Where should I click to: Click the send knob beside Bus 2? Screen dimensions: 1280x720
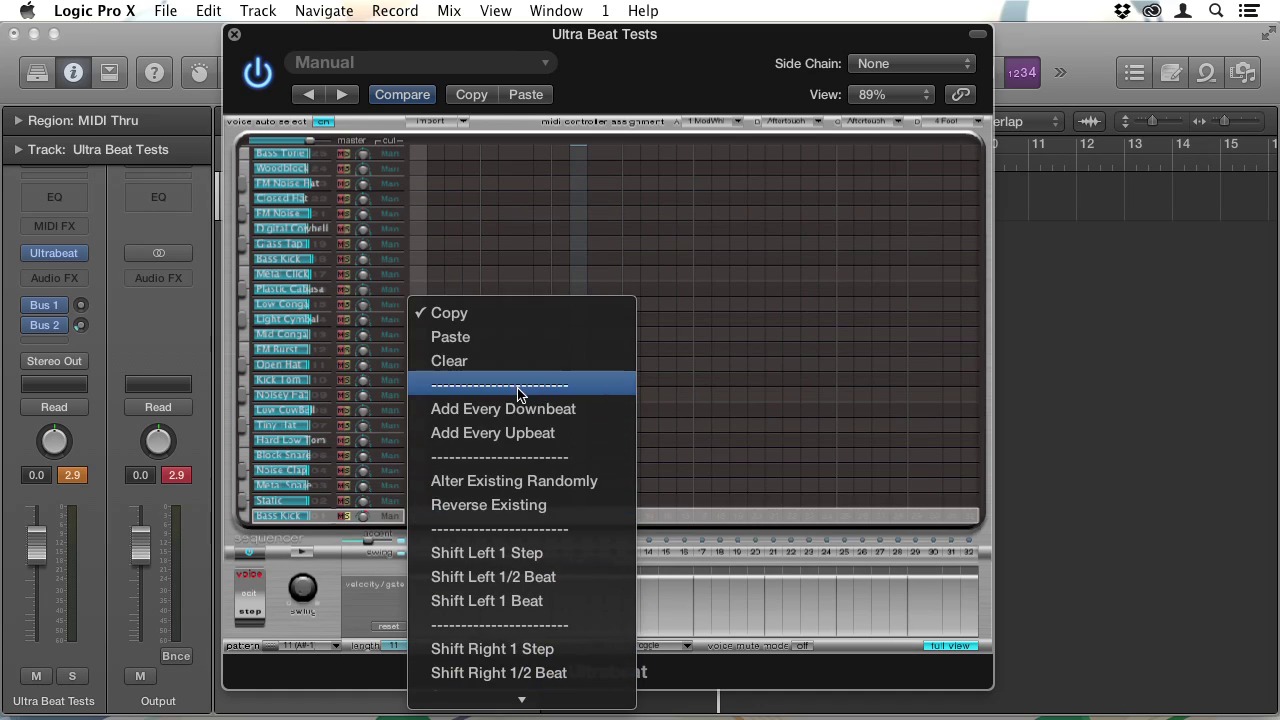[80, 325]
